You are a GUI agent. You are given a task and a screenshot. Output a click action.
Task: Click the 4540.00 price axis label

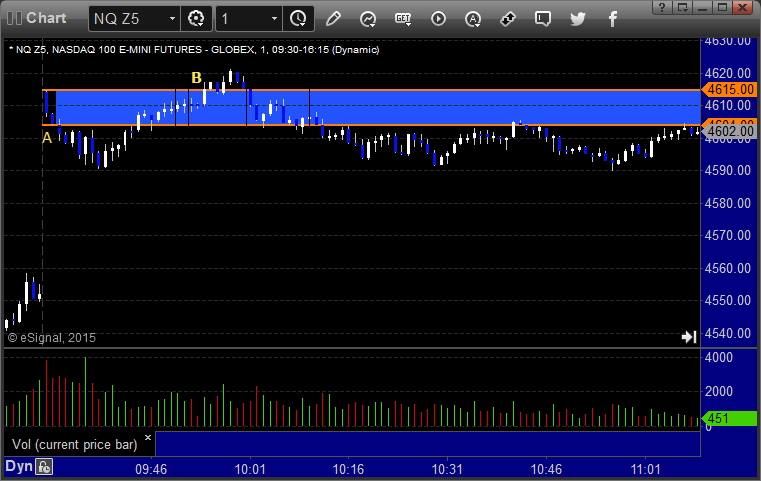pos(728,333)
